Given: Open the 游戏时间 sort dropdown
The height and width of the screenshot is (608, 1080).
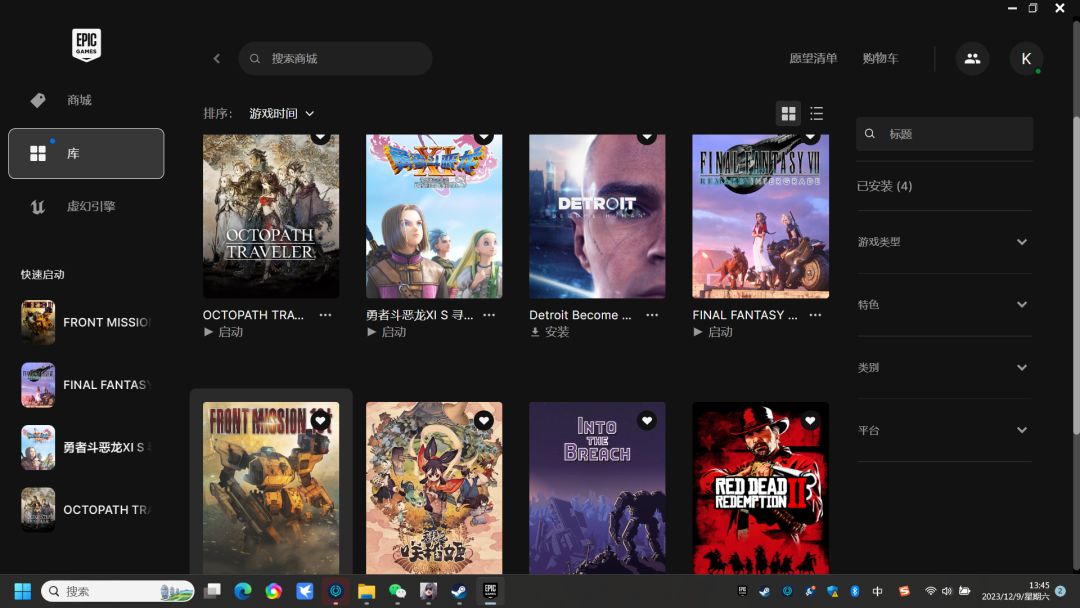Looking at the screenshot, I should [282, 114].
